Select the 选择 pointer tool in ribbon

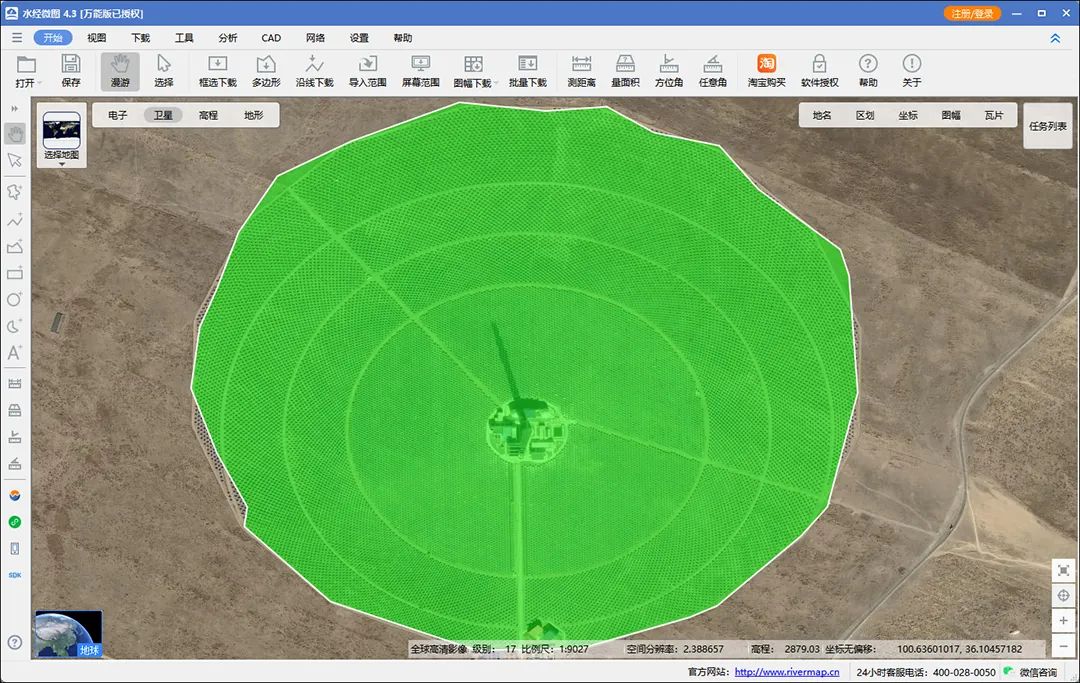pos(163,72)
